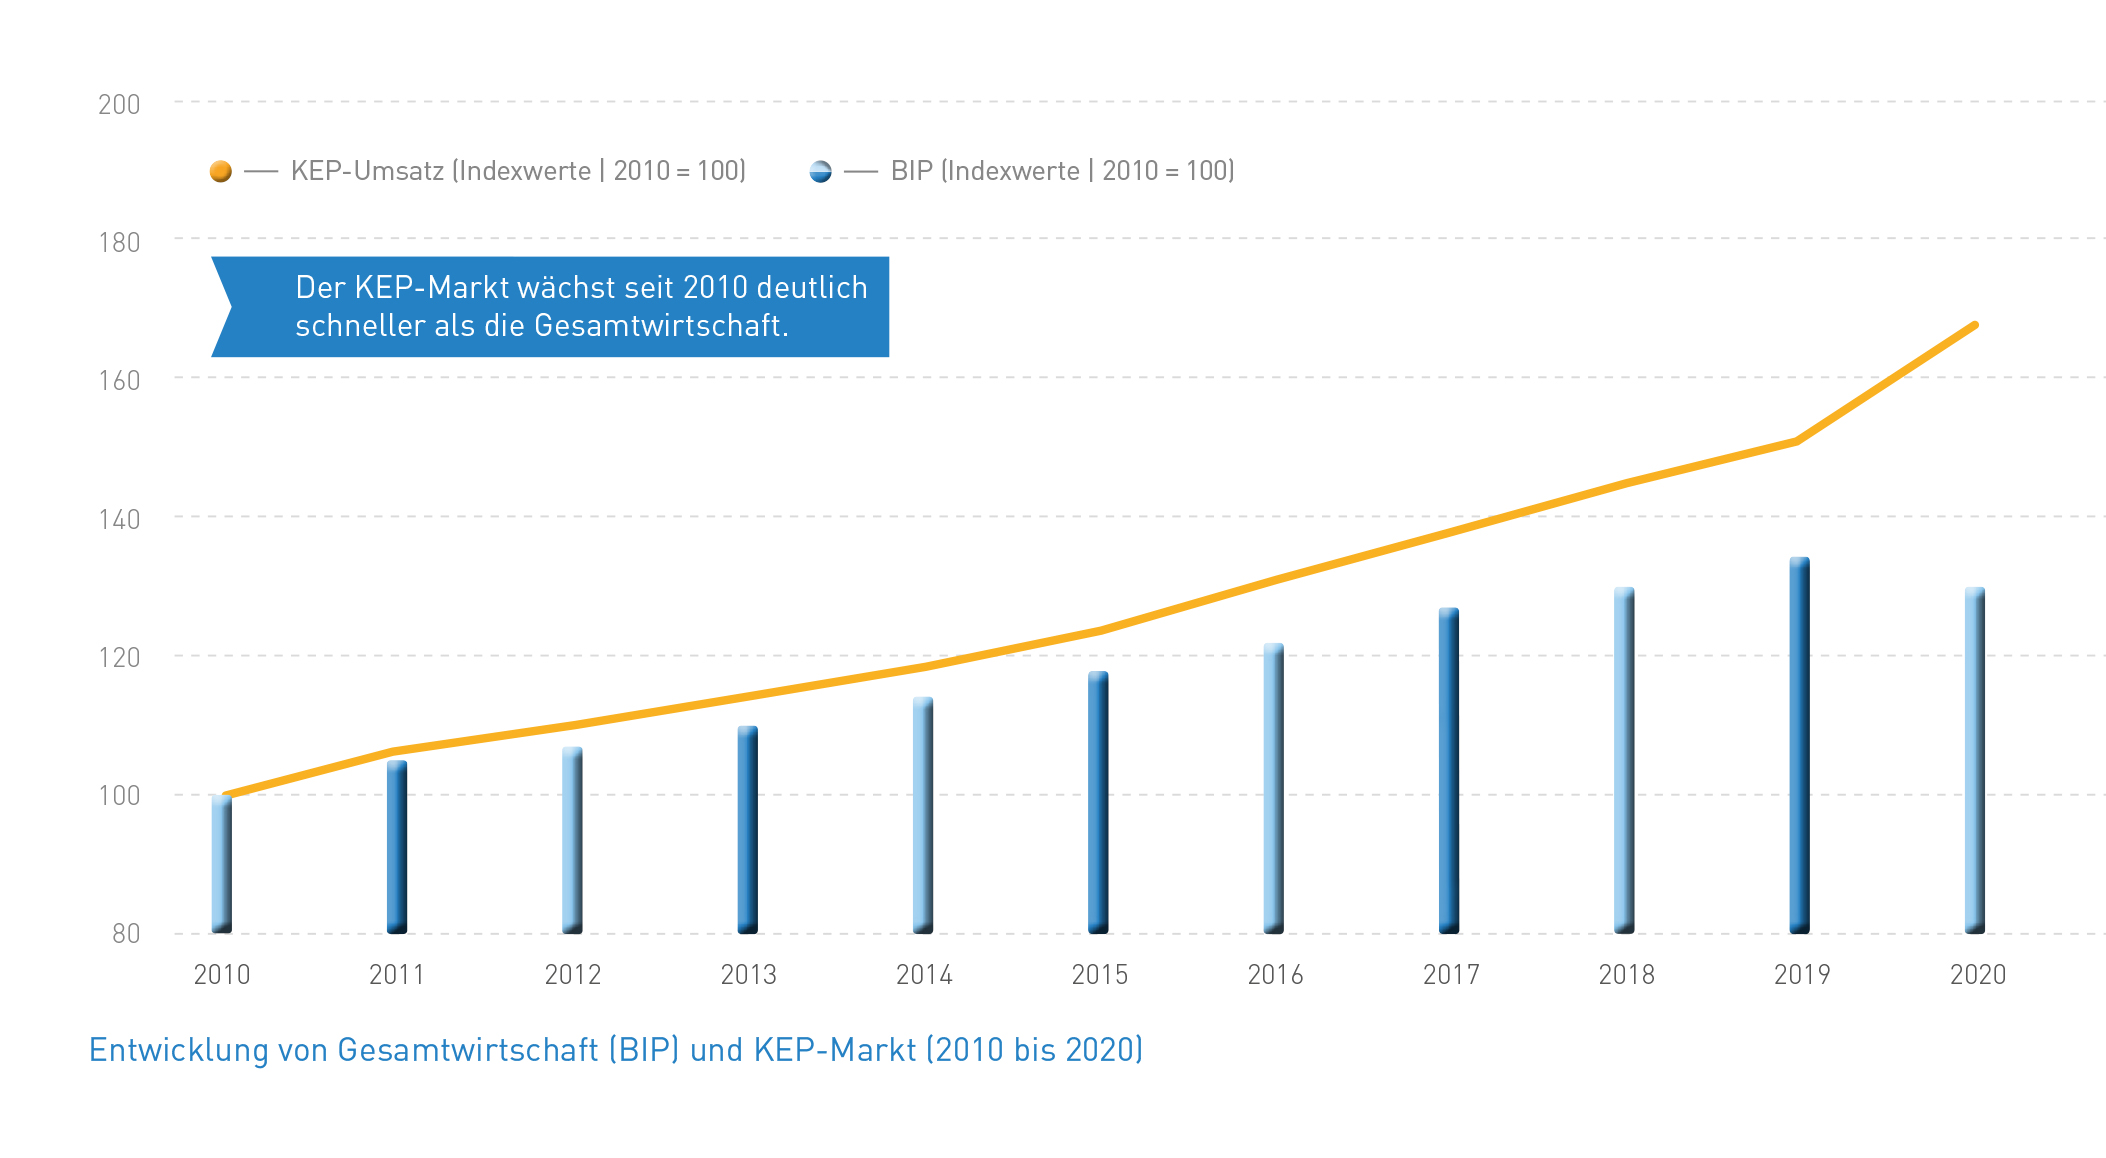Select the 2019 BIP bar

point(1800,745)
